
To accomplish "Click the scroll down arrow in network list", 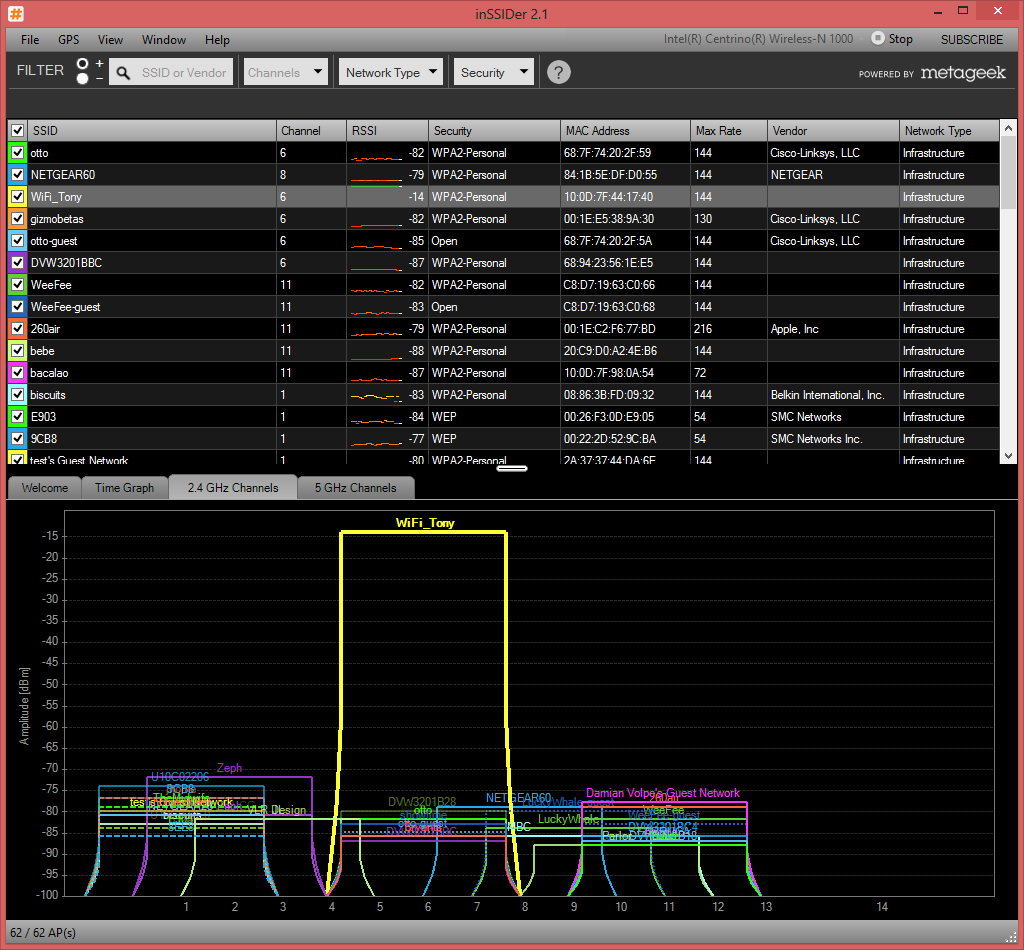I will pyautogui.click(x=1008, y=456).
